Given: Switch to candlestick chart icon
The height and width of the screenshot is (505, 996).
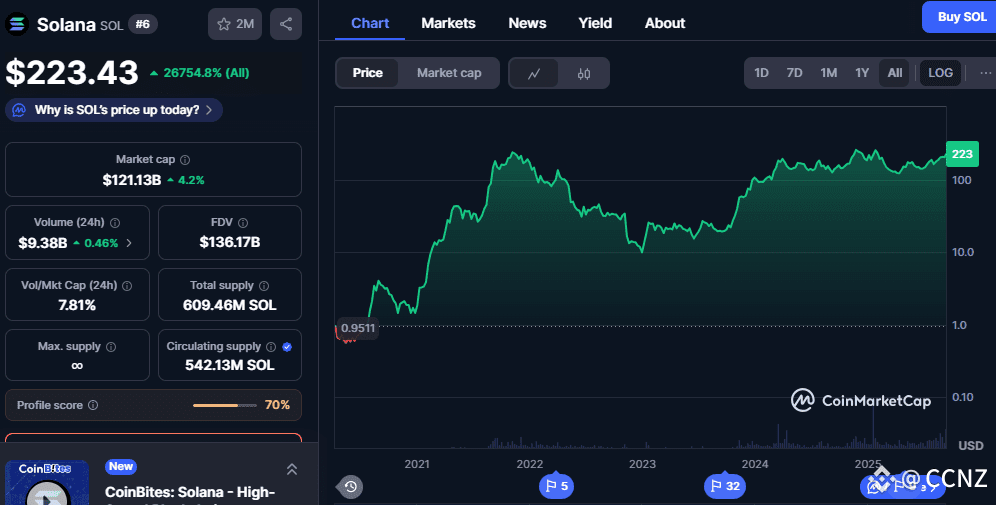Looking at the screenshot, I should tap(584, 73).
